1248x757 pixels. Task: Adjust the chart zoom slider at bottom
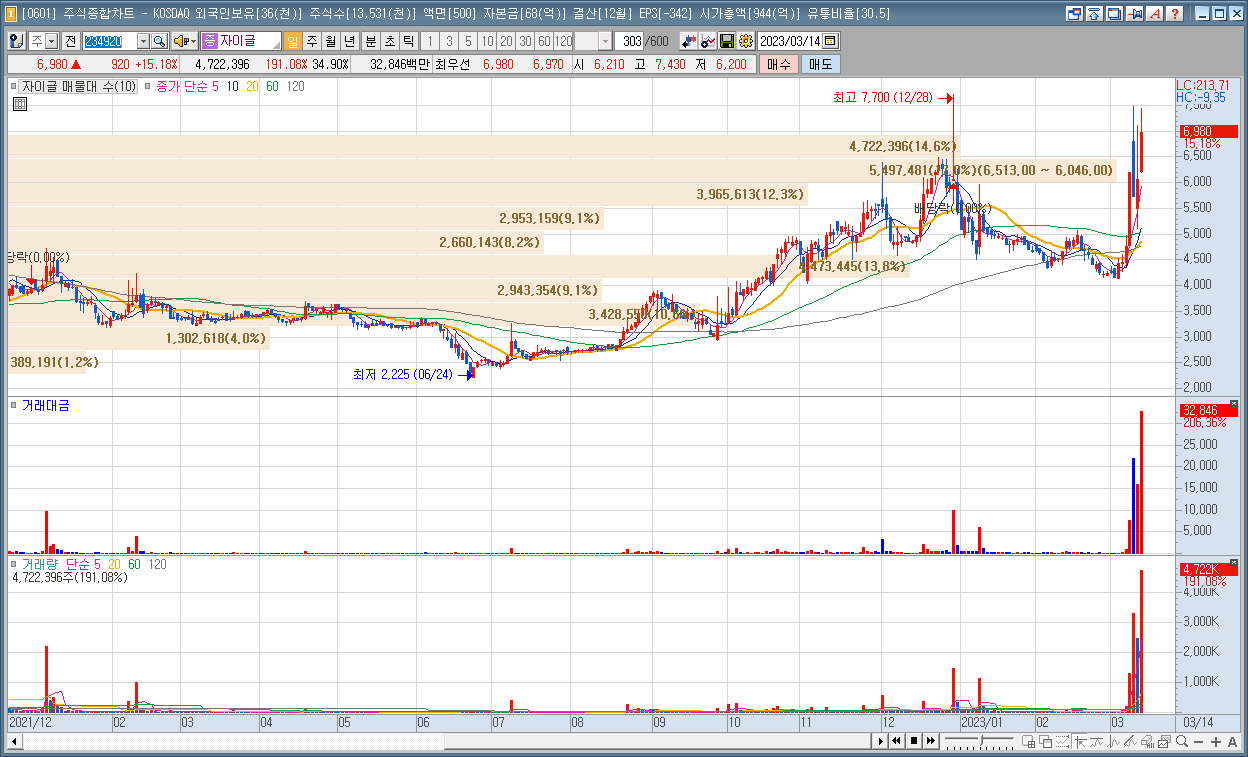[x=981, y=740]
